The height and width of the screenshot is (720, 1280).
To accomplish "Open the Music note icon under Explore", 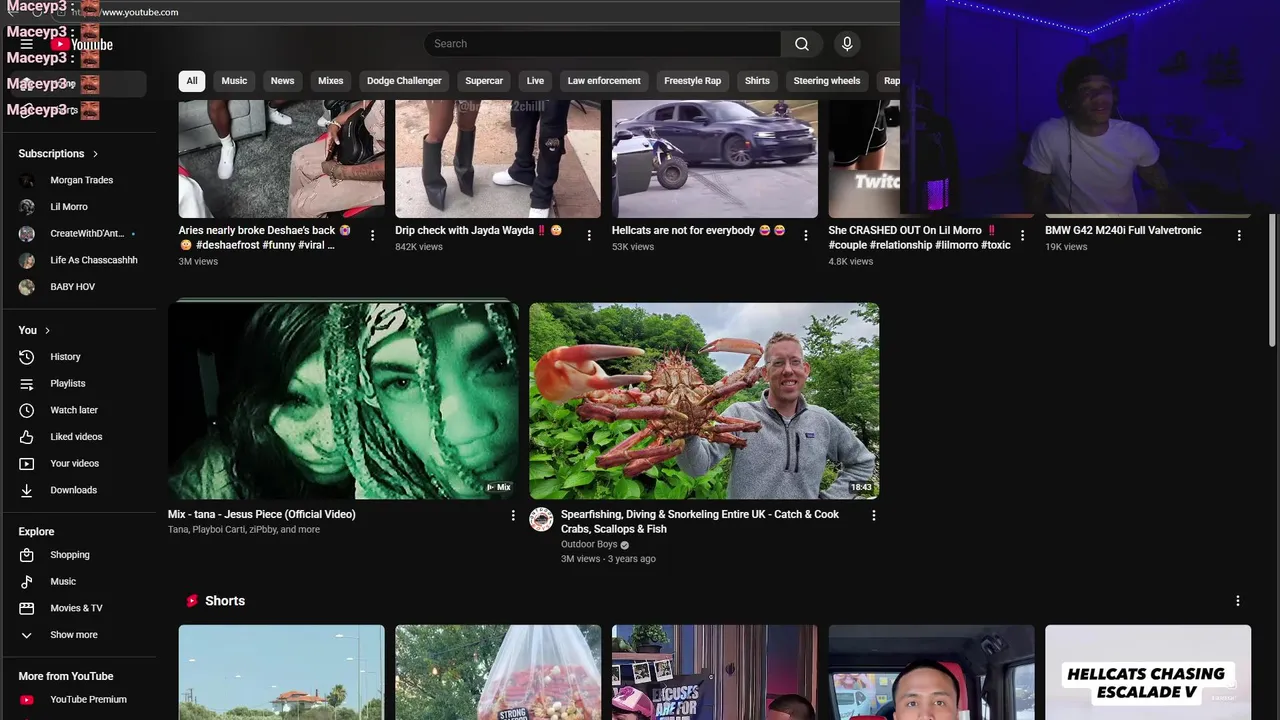I will pos(27,582).
